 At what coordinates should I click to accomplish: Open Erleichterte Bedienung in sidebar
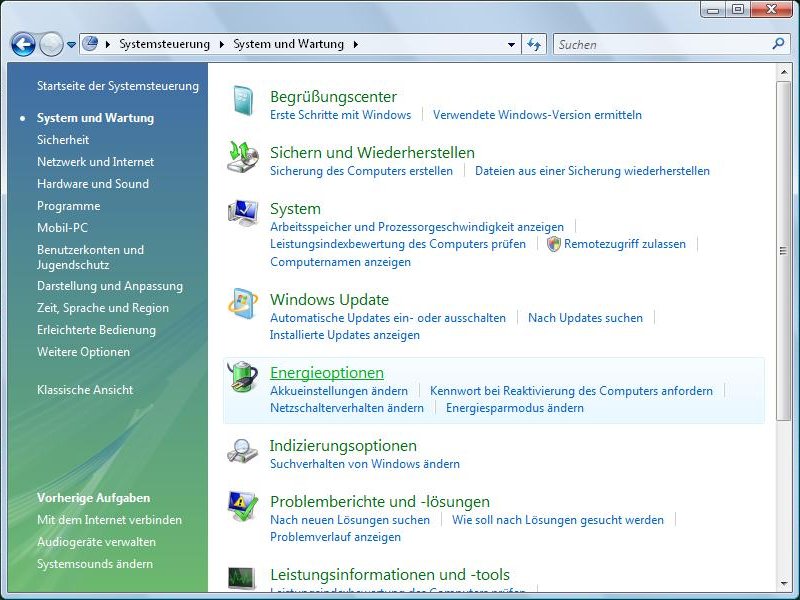tap(96, 330)
